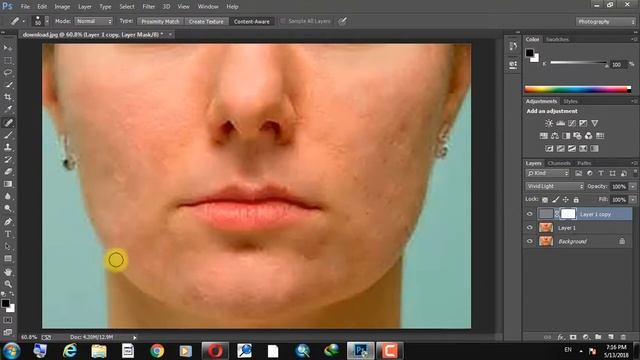The image size is (640, 360).
Task: Click the K slider in Color panel
Action: pyautogui.click(x=578, y=62)
